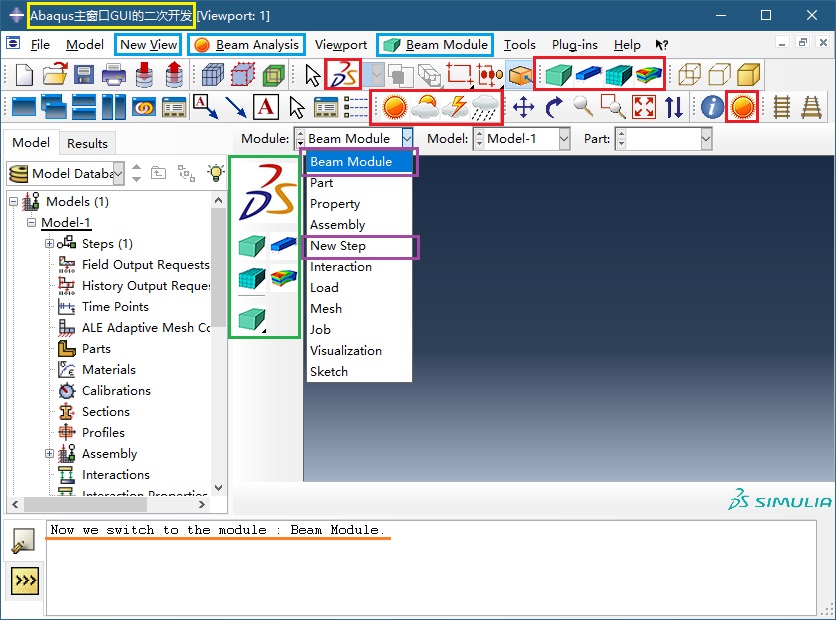Close the Module dropdown by its arrow
The width and height of the screenshot is (836, 620).
click(407, 139)
